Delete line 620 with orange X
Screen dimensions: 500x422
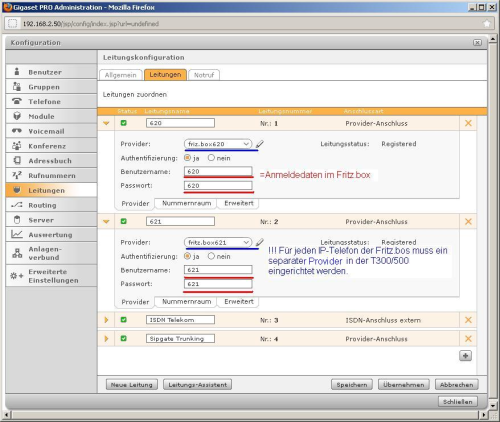468,123
